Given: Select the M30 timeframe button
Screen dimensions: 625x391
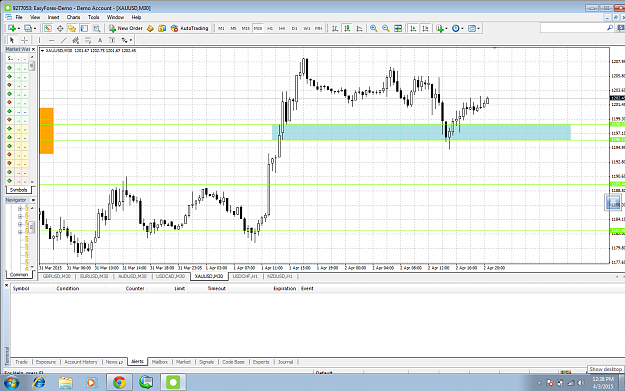Looking at the screenshot, I should (x=258, y=28).
